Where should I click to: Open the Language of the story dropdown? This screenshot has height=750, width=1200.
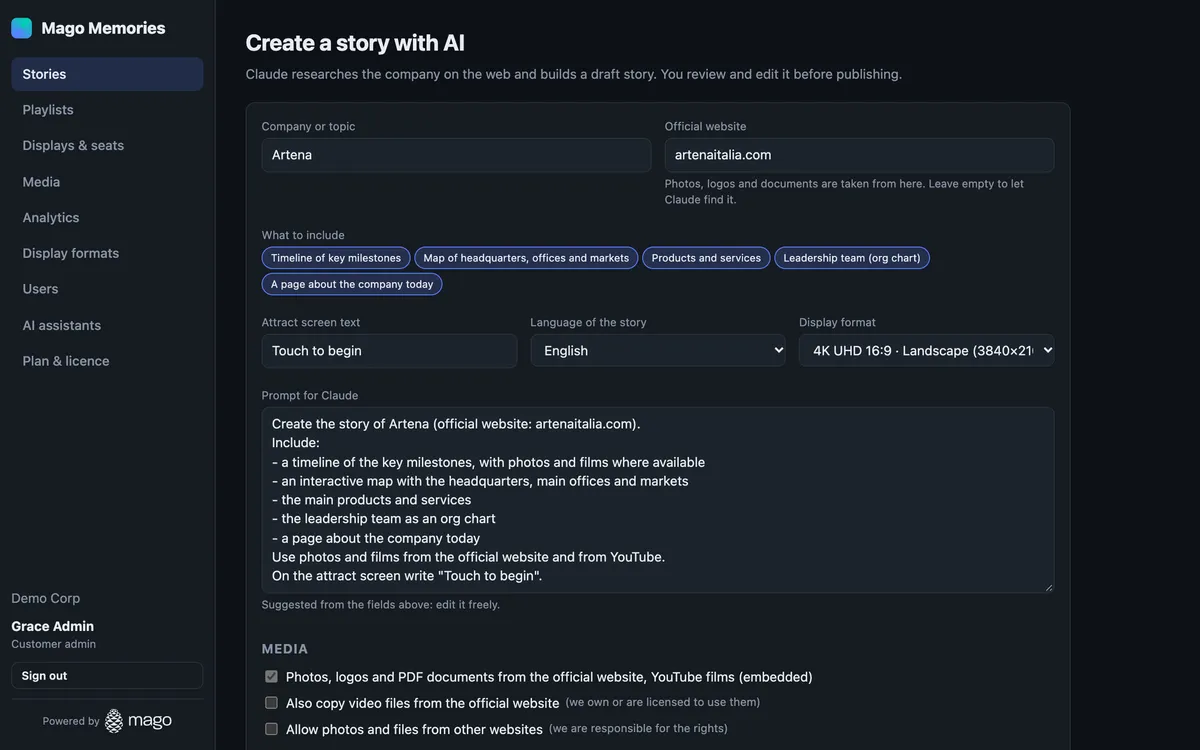click(658, 351)
